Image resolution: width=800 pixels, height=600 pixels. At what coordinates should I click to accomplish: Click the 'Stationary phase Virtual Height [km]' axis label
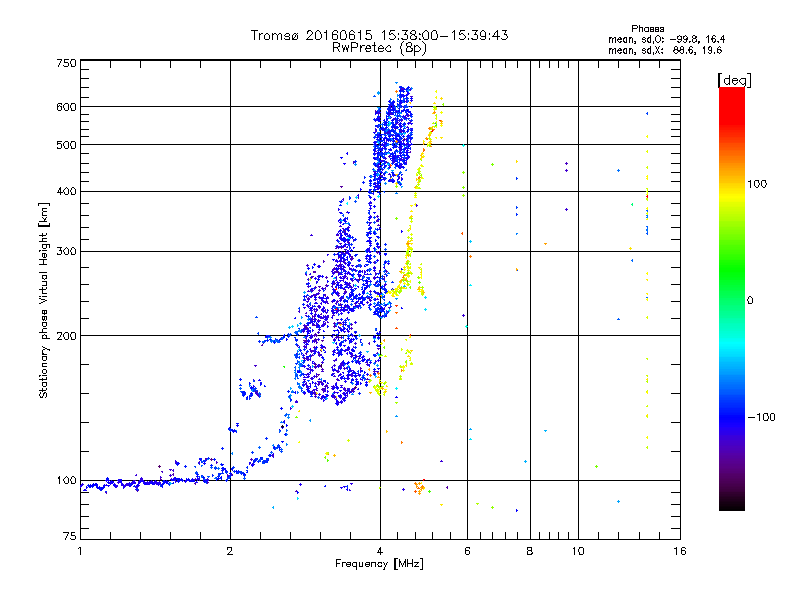(x=44, y=301)
